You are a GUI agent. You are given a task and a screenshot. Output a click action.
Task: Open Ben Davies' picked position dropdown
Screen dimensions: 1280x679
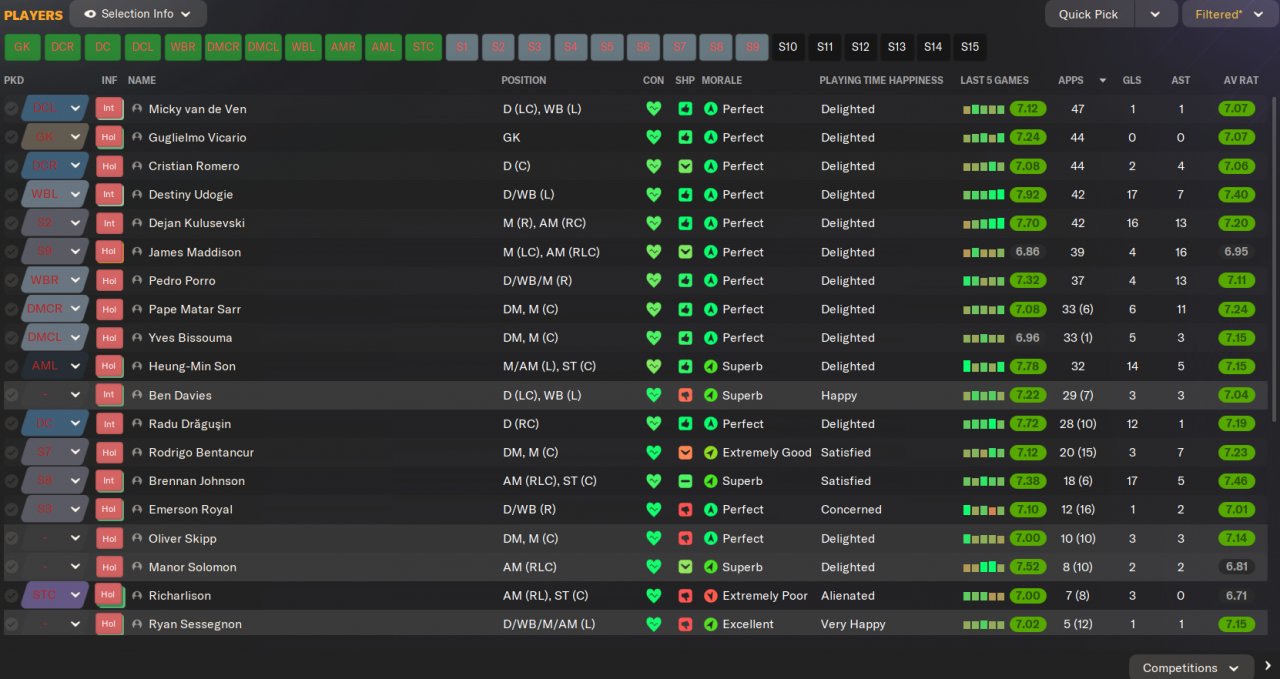pos(75,396)
